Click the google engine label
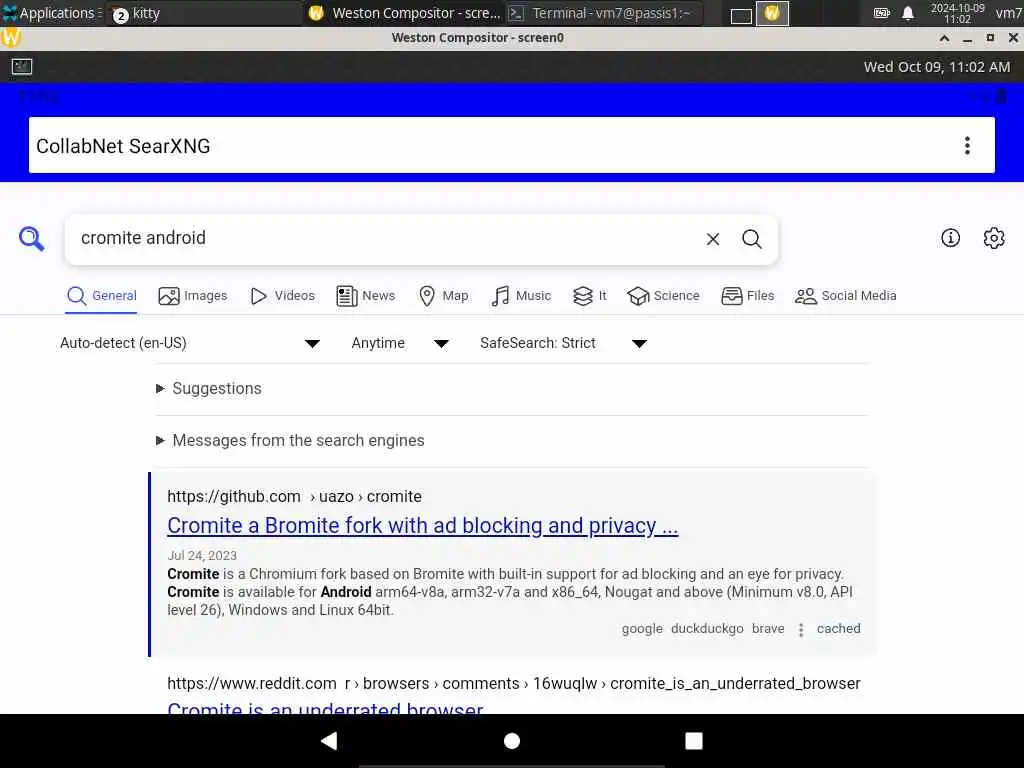 tap(642, 629)
